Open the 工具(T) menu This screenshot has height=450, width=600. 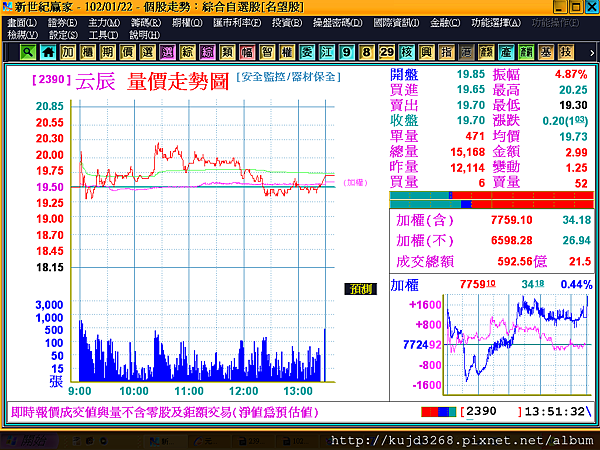click(103, 35)
